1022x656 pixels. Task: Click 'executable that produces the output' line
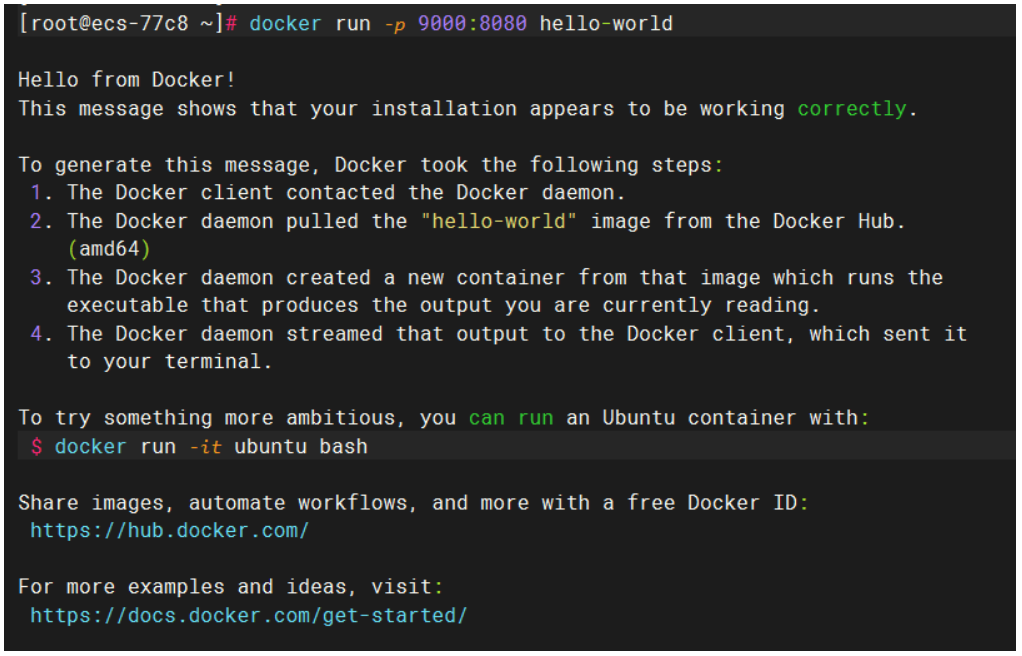coord(443,305)
